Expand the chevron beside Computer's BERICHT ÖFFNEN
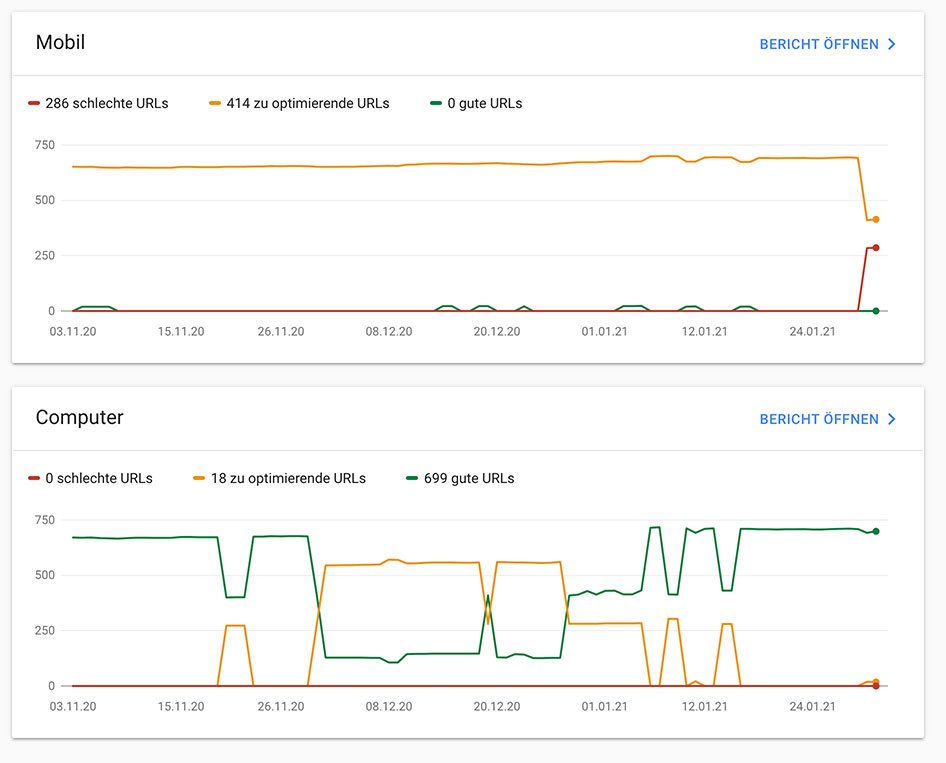 [891, 419]
